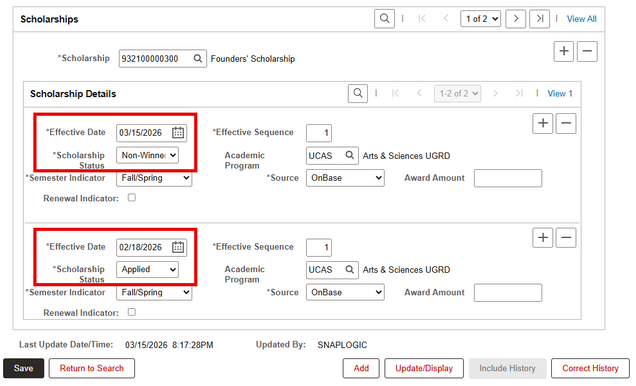Open the Scholarship lookup magnifier
Viewport: 636px width, 386px height.
coord(198,59)
